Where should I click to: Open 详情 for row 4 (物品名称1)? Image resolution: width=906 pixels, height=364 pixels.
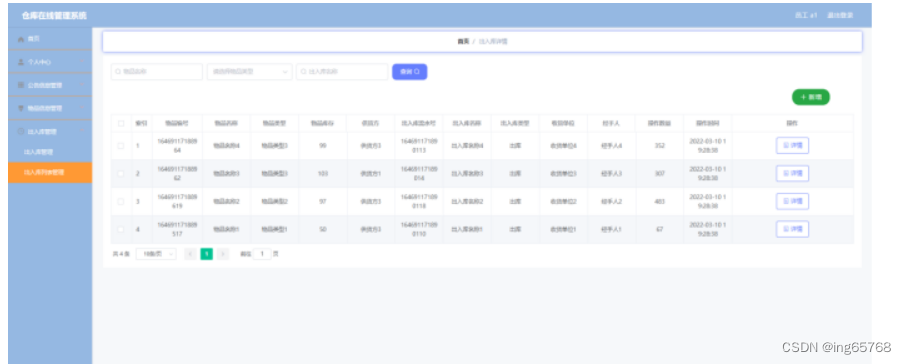[x=792, y=229]
